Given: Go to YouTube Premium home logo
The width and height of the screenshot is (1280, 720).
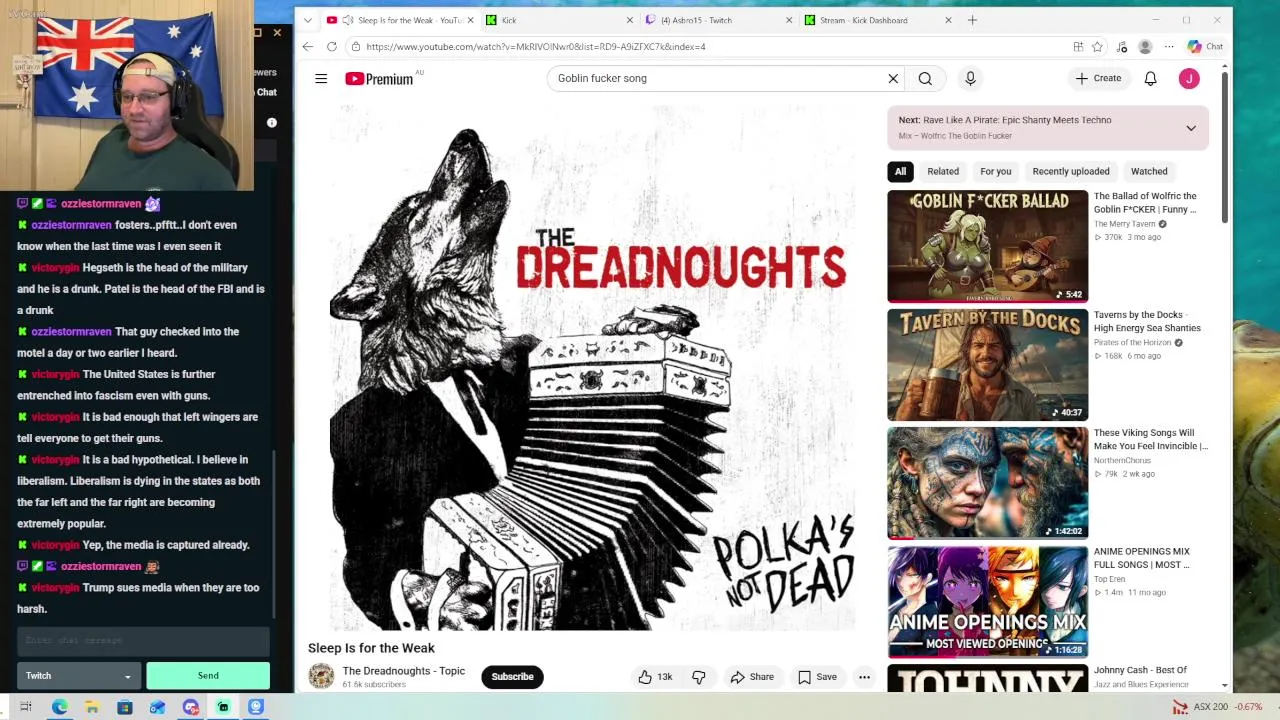Looking at the screenshot, I should click(x=379, y=78).
